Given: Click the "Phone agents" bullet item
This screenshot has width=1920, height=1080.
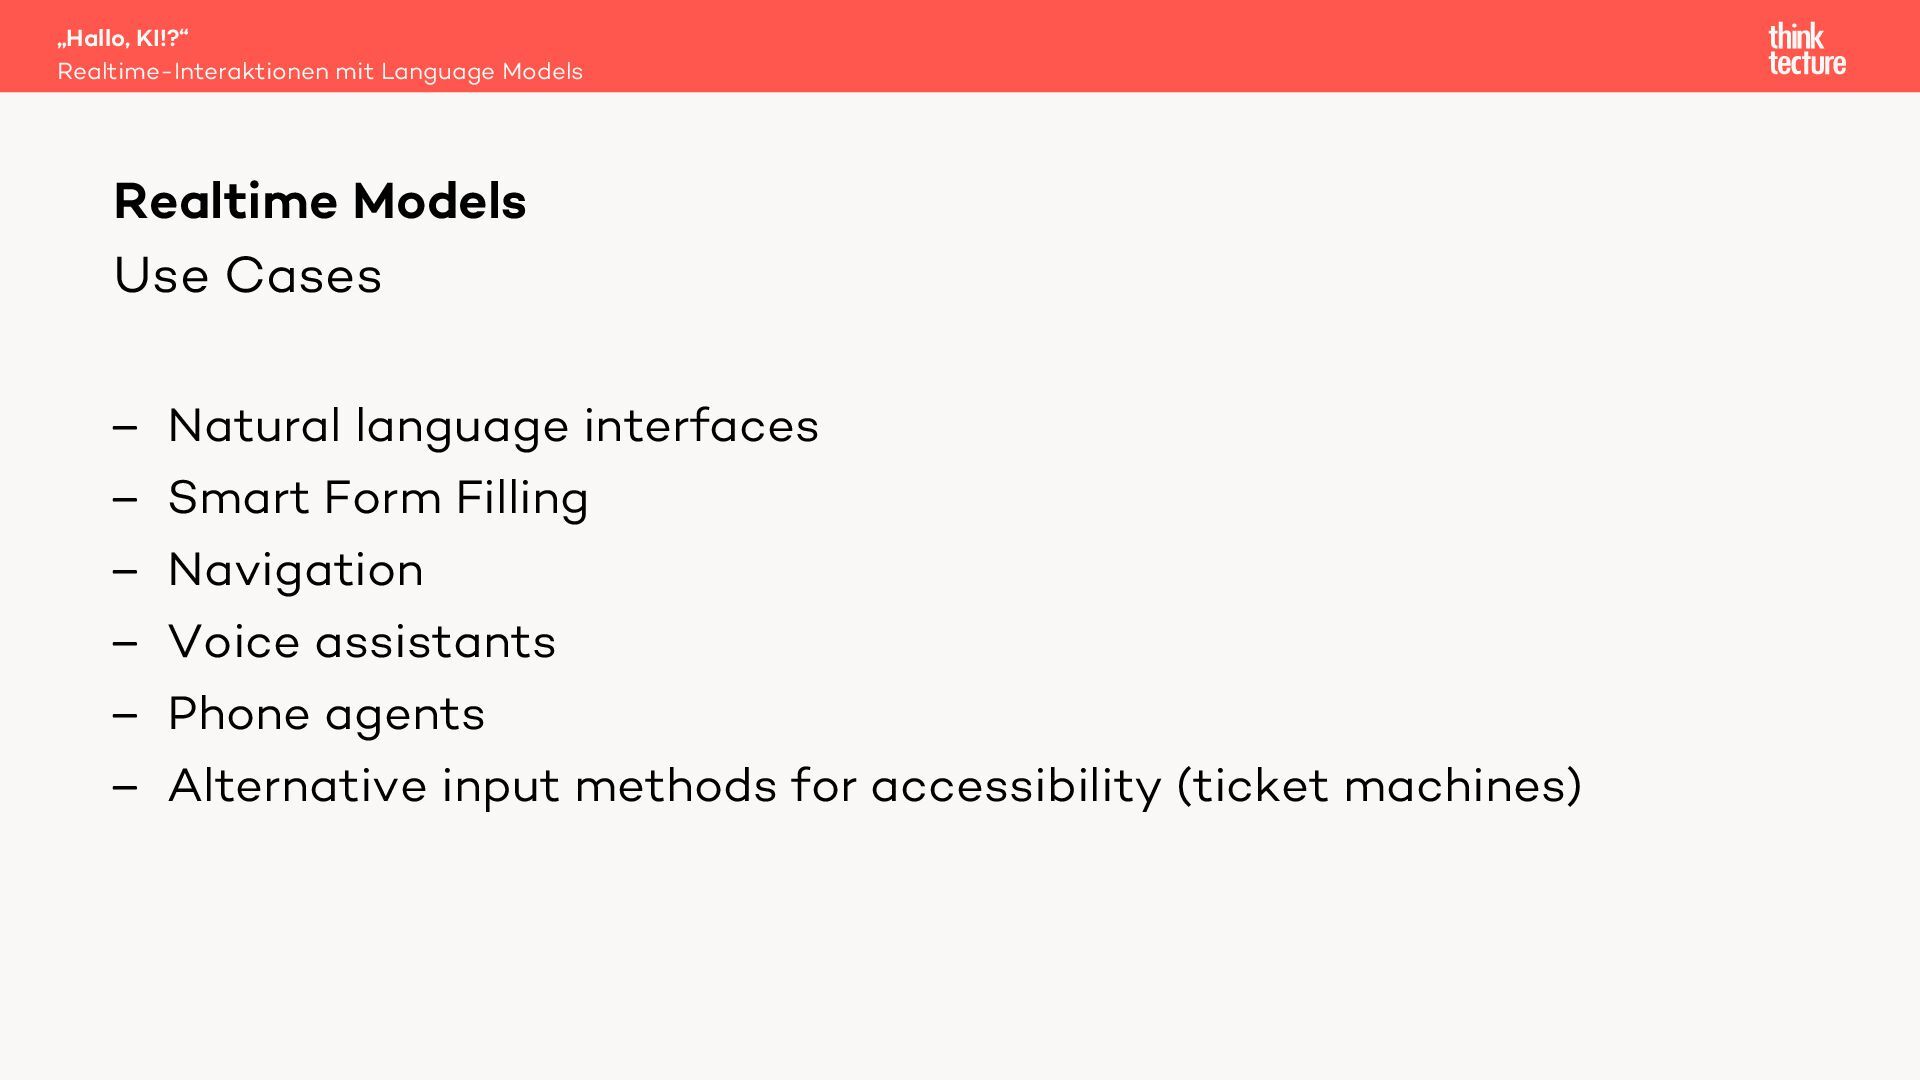Looking at the screenshot, I should (326, 714).
